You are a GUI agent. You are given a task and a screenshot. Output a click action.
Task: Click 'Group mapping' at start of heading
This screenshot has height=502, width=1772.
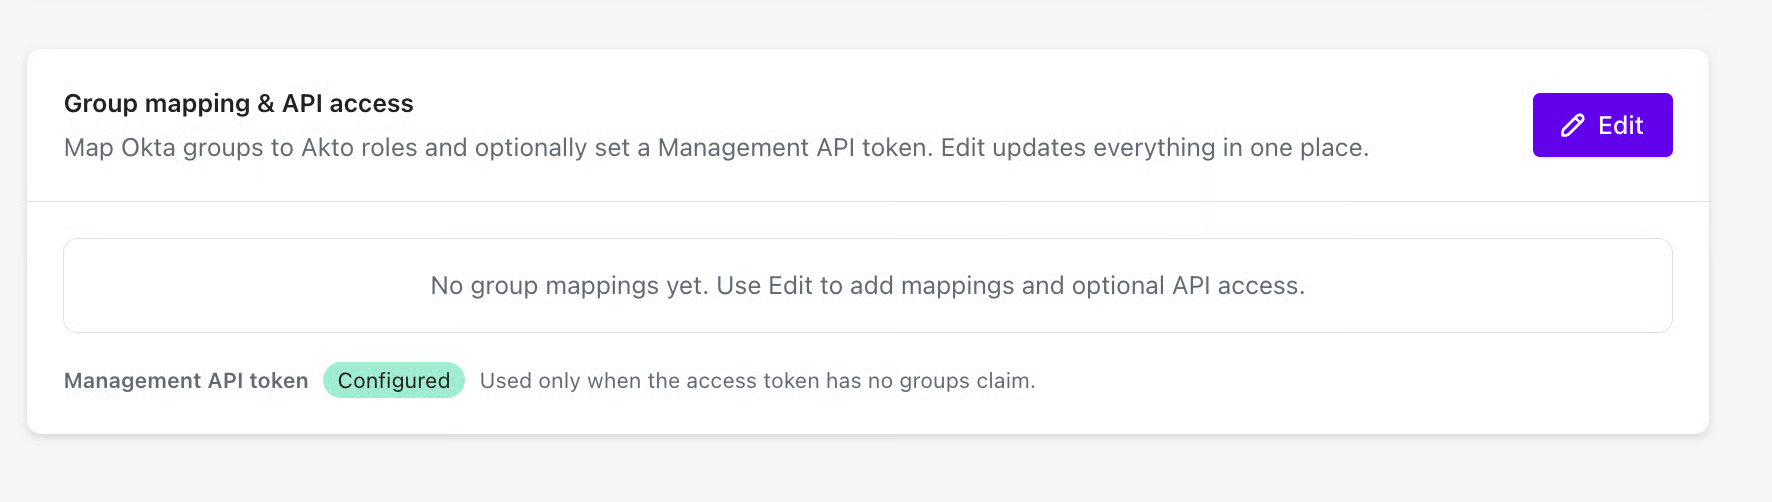pyautogui.click(x=157, y=104)
